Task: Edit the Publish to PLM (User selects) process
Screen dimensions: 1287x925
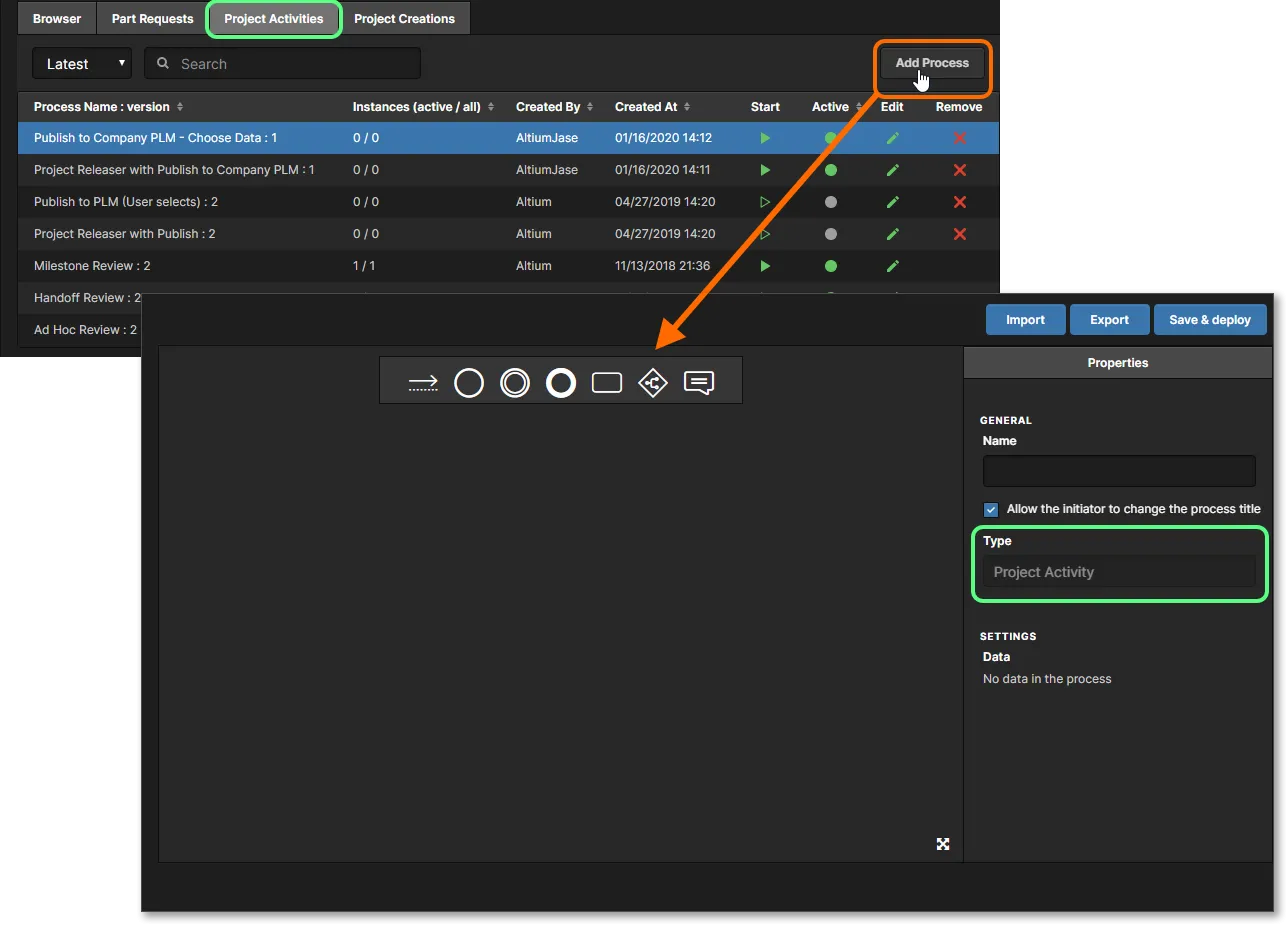Action: tap(893, 202)
